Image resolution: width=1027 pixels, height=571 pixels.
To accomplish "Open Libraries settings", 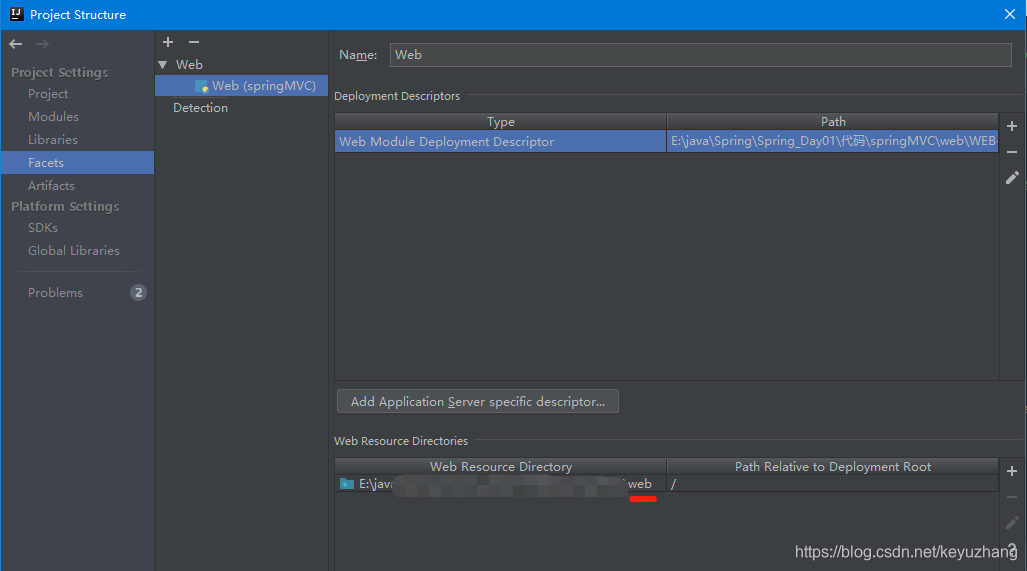I will coord(52,139).
